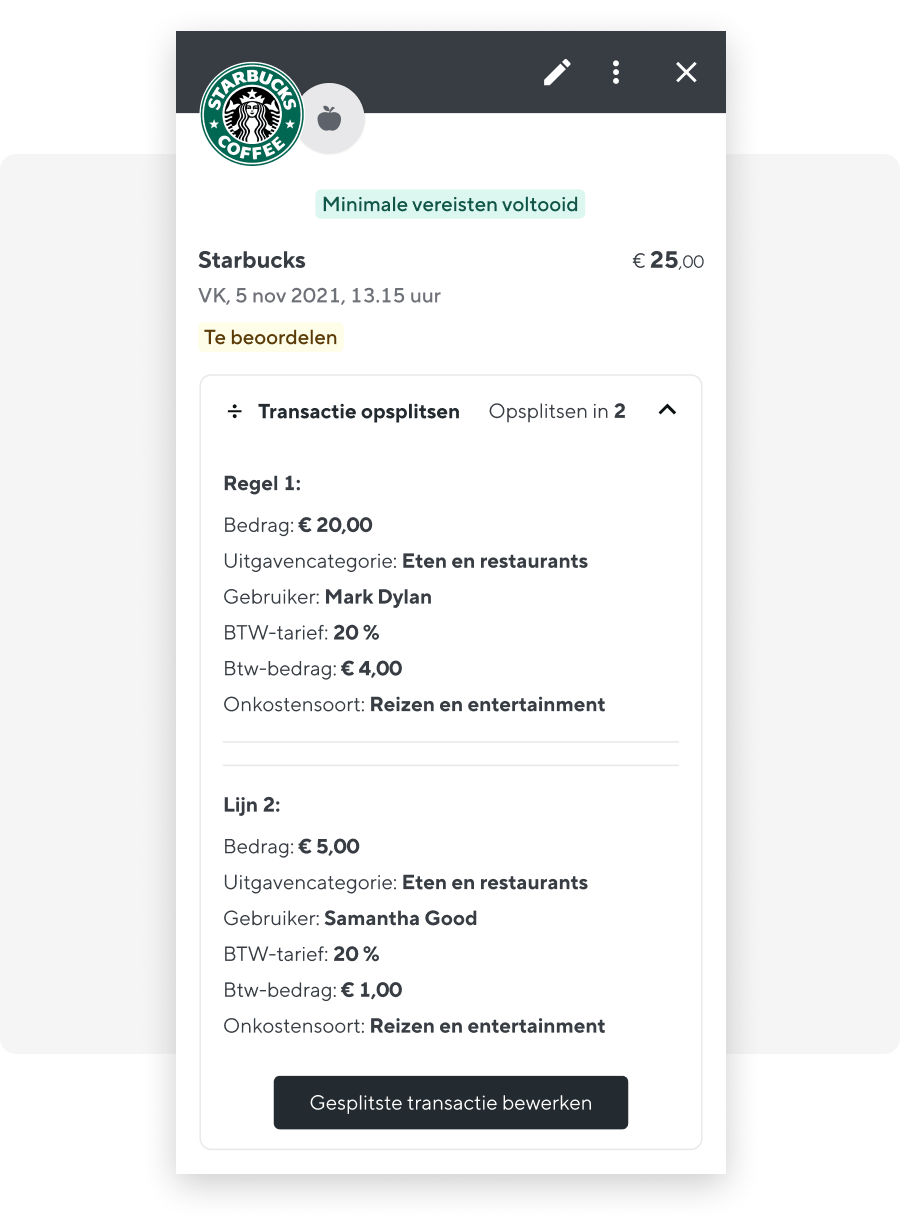Click the € 5,00 amount in Lijn 2
The image size is (900, 1223).
tap(329, 847)
